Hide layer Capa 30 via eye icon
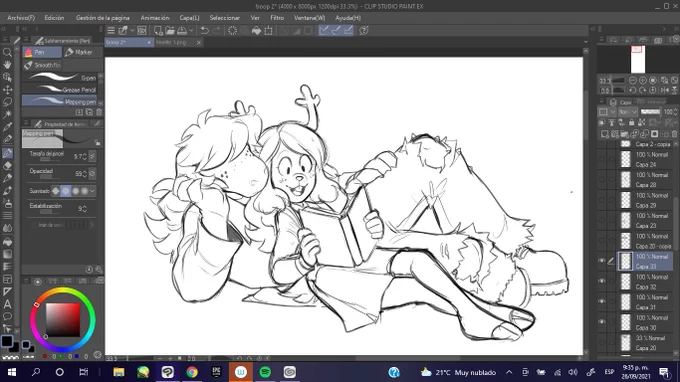The image size is (680, 382). point(602,322)
